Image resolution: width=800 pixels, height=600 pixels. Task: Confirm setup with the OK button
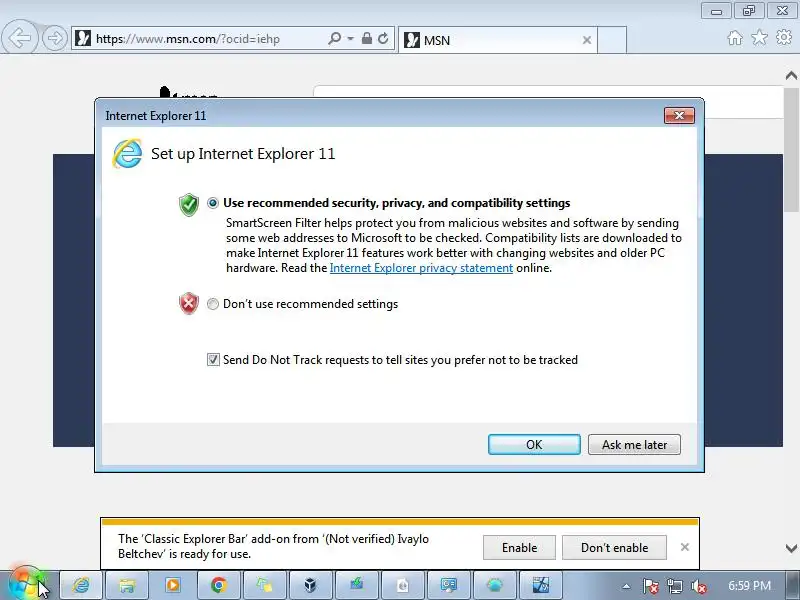(x=534, y=444)
